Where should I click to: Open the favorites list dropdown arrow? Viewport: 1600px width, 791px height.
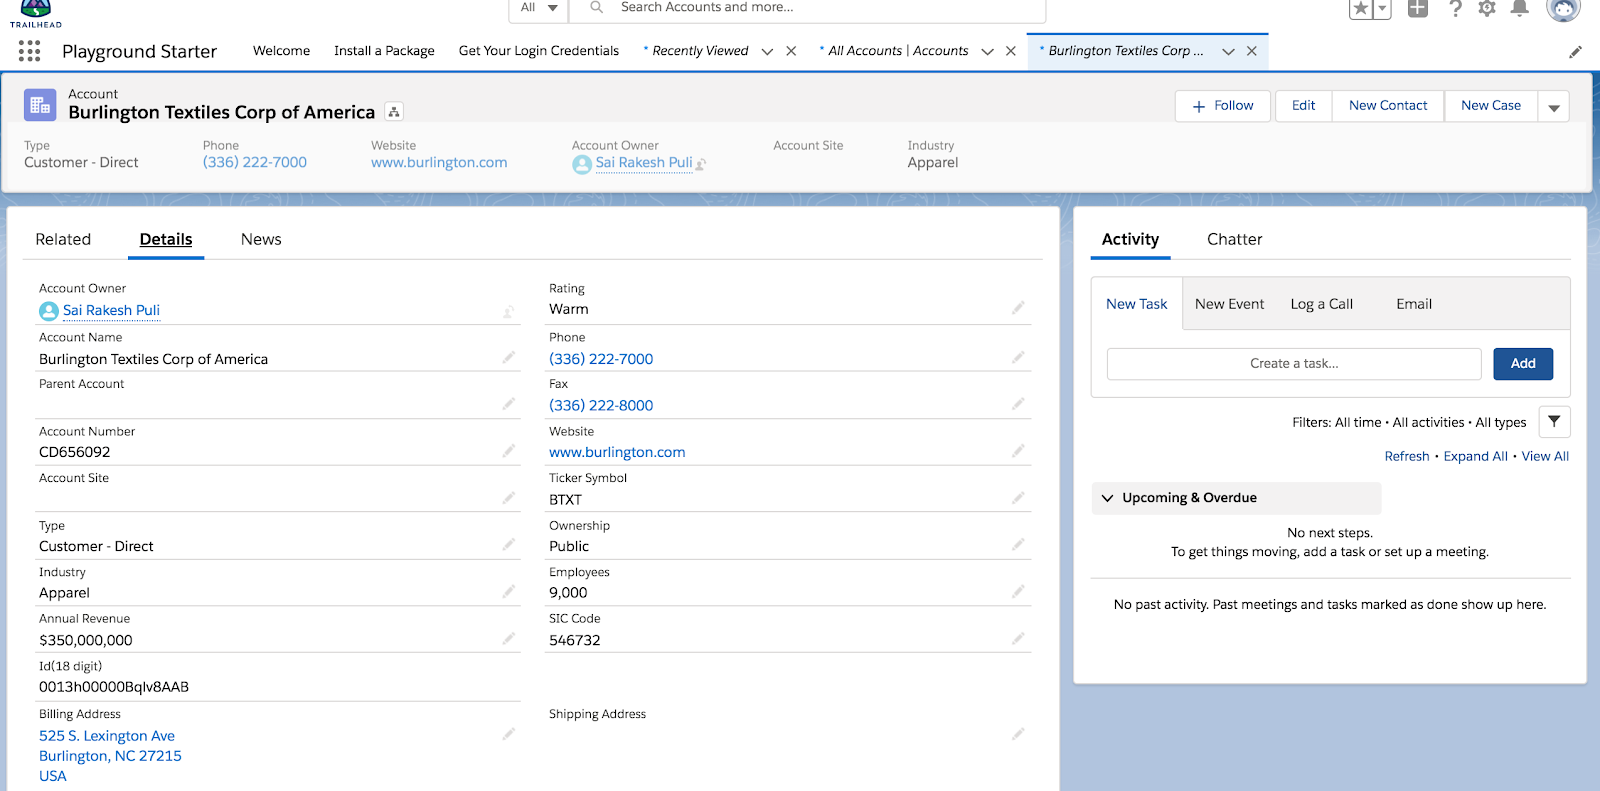(x=1382, y=9)
